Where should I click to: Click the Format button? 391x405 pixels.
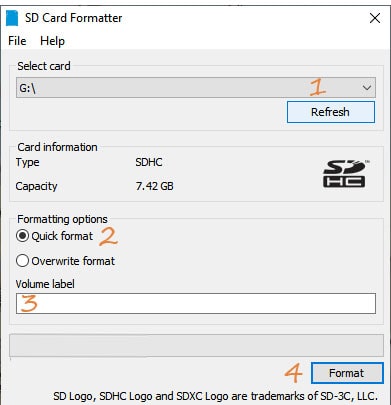point(347,373)
